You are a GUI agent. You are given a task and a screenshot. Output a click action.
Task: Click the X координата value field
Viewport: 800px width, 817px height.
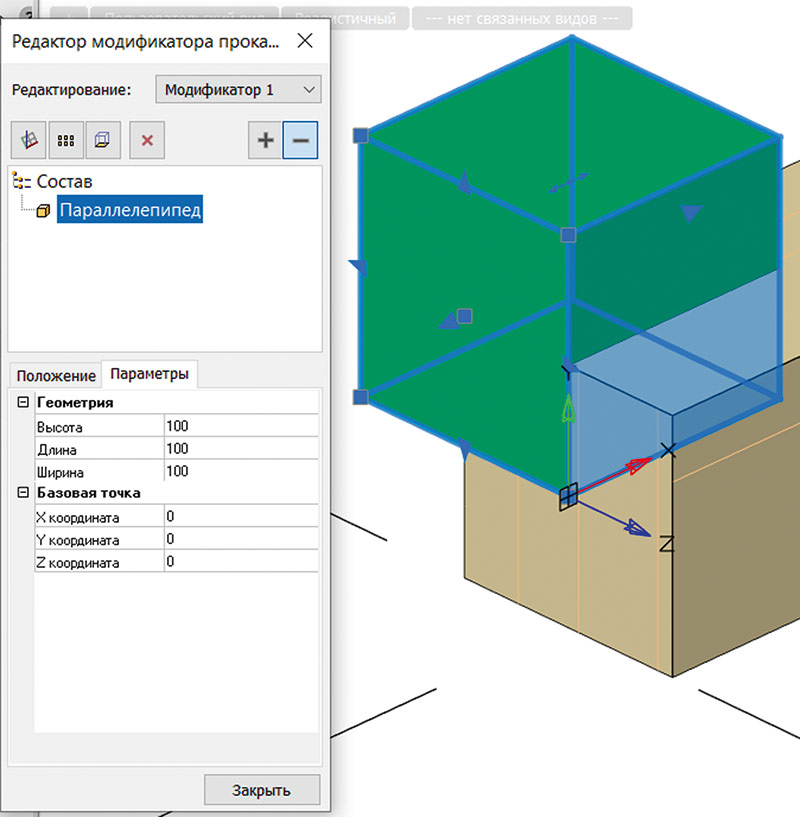click(x=241, y=516)
